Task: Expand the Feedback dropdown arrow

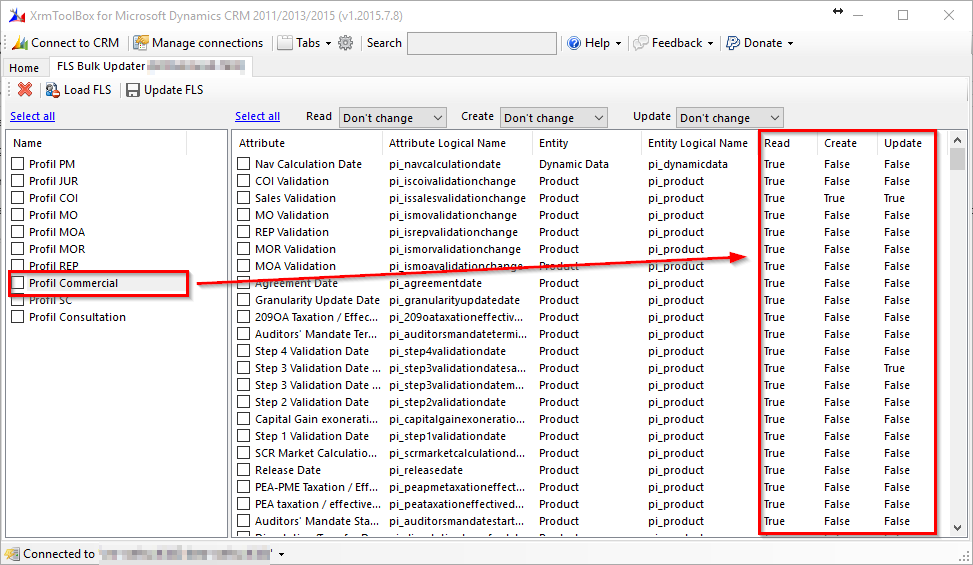Action: (x=710, y=43)
